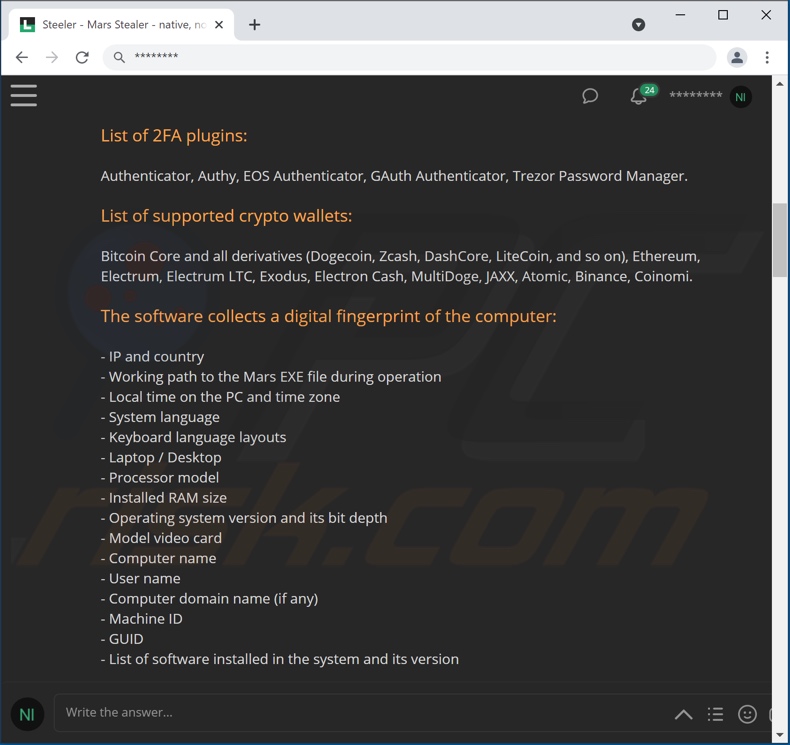The height and width of the screenshot is (745, 790).
Task: Close the browser window
Action: click(x=766, y=15)
